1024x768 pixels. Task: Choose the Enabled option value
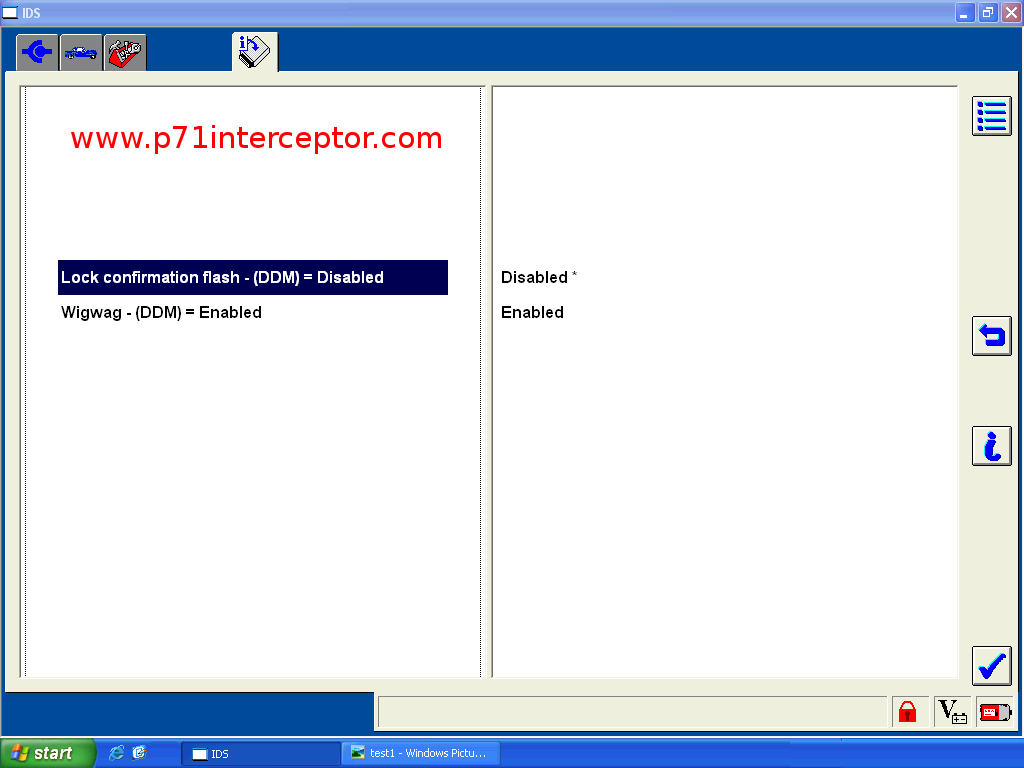533,313
